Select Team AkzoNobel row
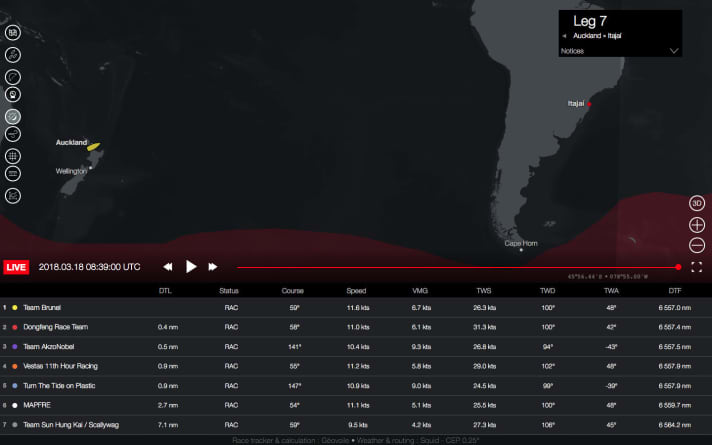The height and width of the screenshot is (445, 712). point(356,346)
